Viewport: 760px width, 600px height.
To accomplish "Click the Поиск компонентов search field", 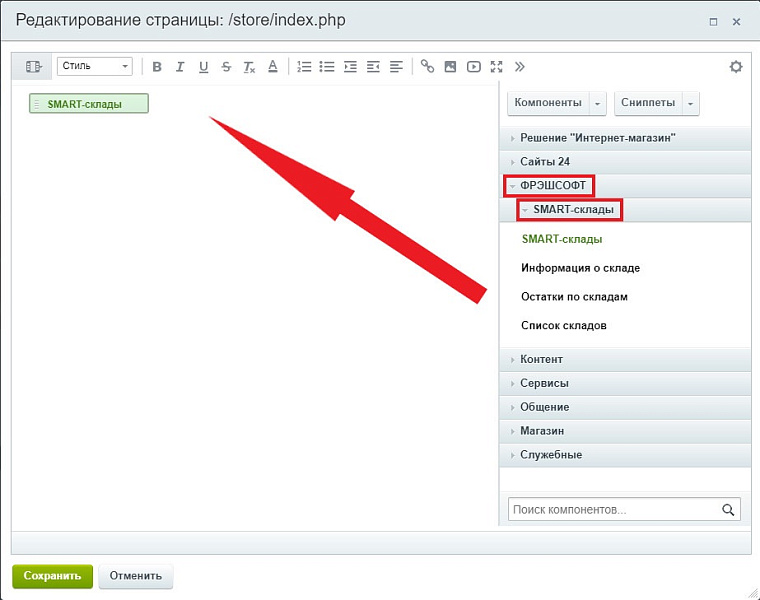I will click(x=612, y=510).
